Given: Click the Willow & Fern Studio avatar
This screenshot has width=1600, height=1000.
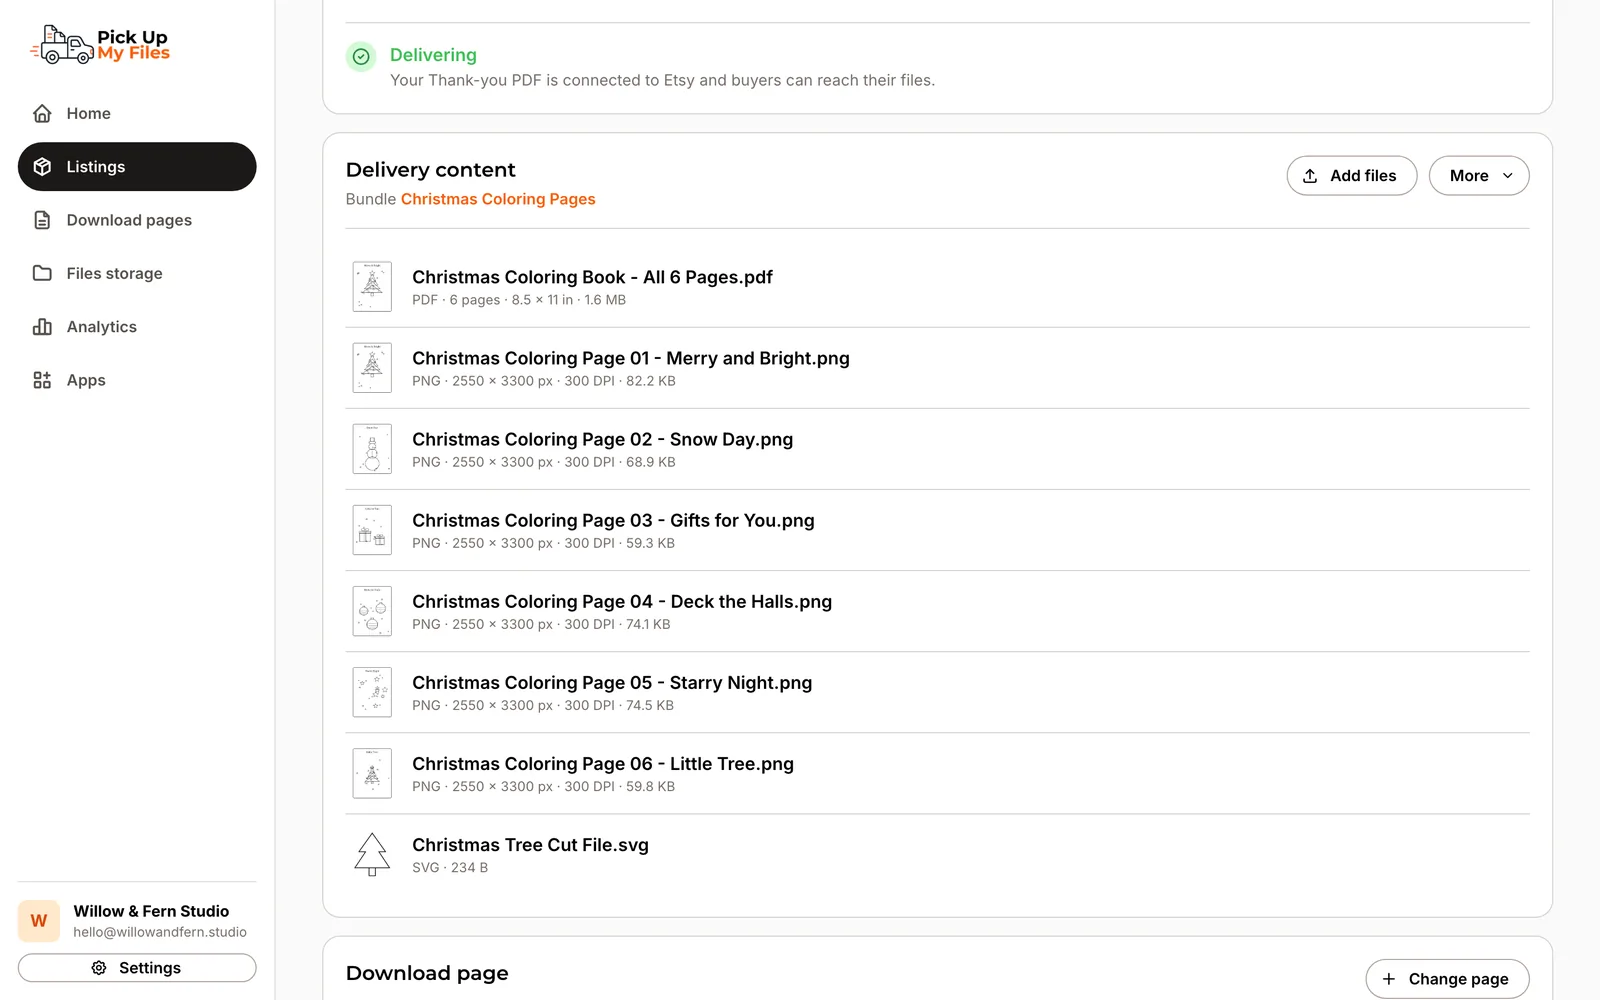Looking at the screenshot, I should click(39, 921).
